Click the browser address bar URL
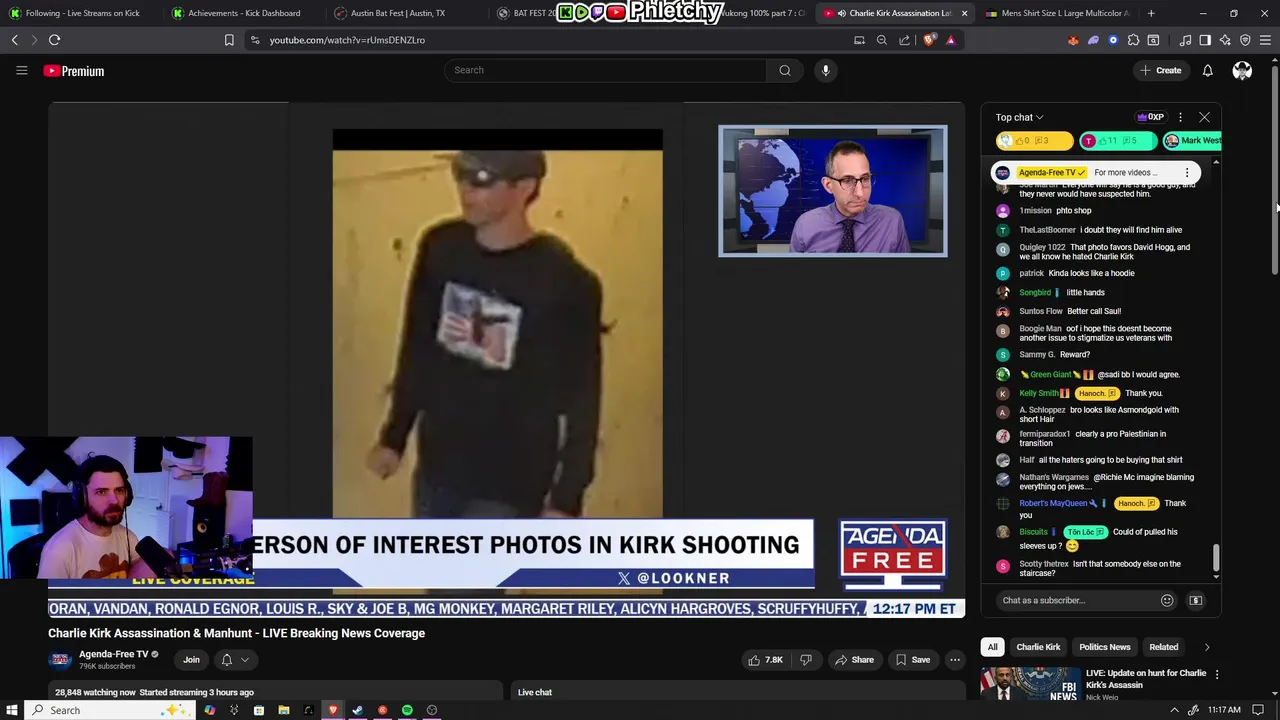This screenshot has width=1280, height=720. click(347, 40)
